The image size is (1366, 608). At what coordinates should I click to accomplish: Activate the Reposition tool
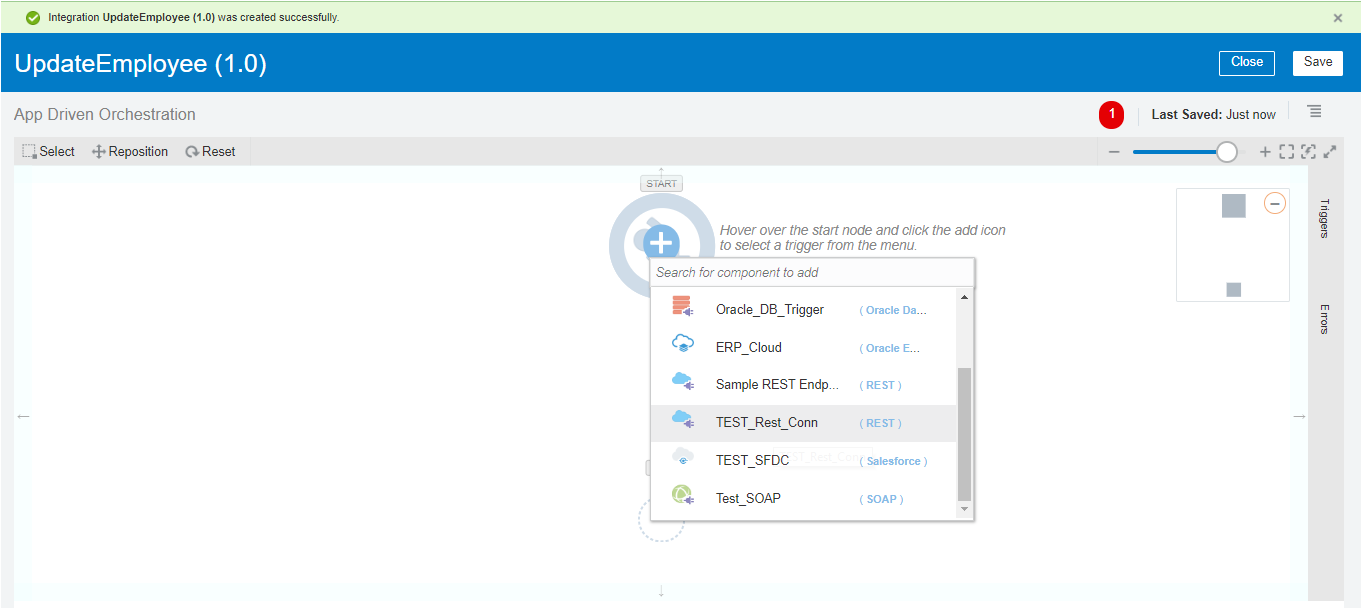click(x=130, y=152)
